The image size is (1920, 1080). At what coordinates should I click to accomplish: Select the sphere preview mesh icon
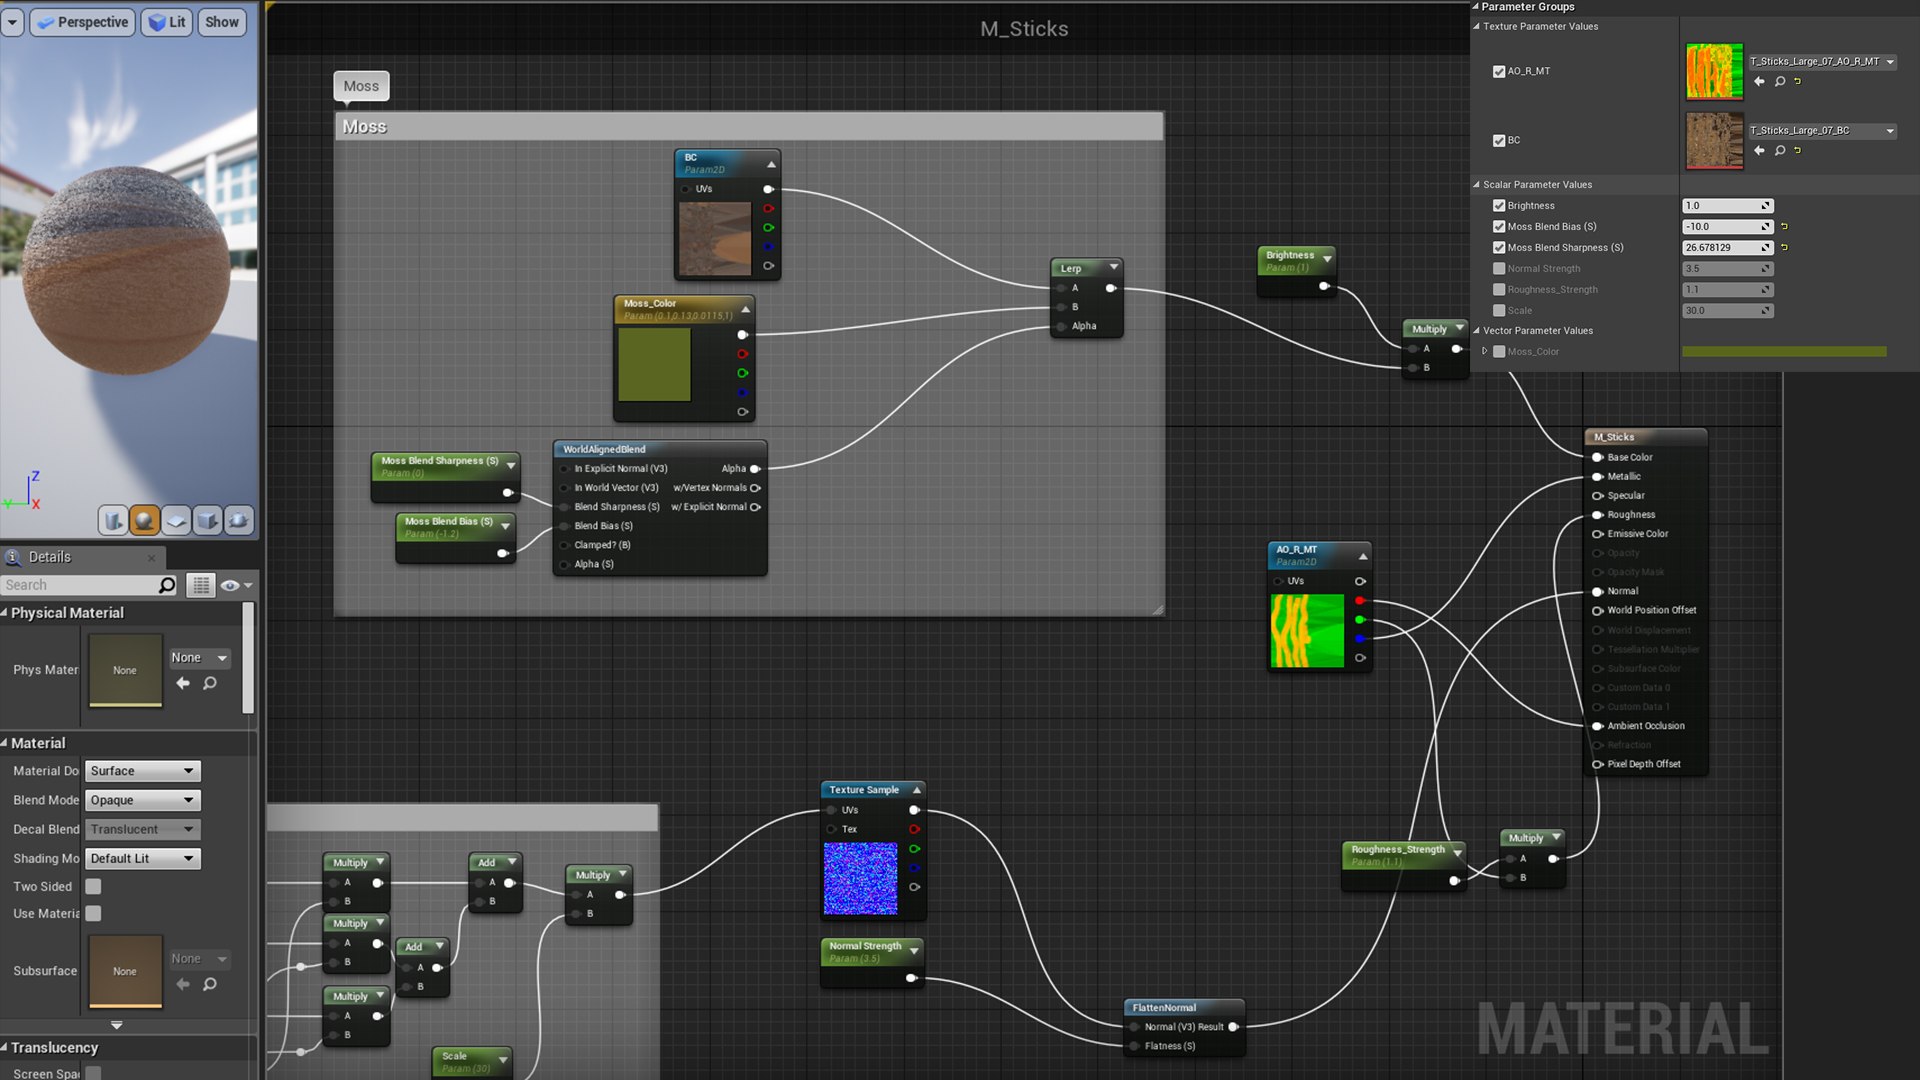(144, 520)
